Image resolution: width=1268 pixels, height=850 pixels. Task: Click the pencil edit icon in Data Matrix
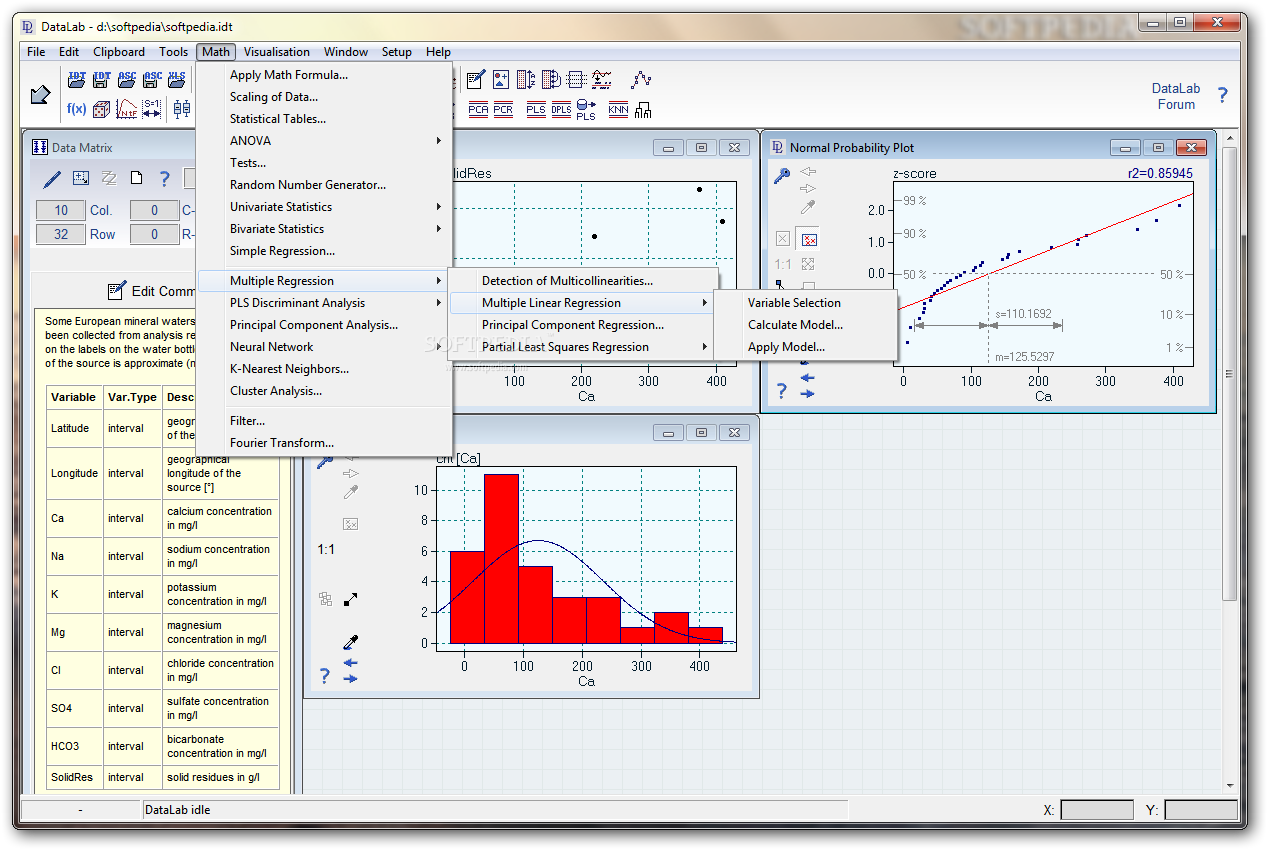point(52,179)
